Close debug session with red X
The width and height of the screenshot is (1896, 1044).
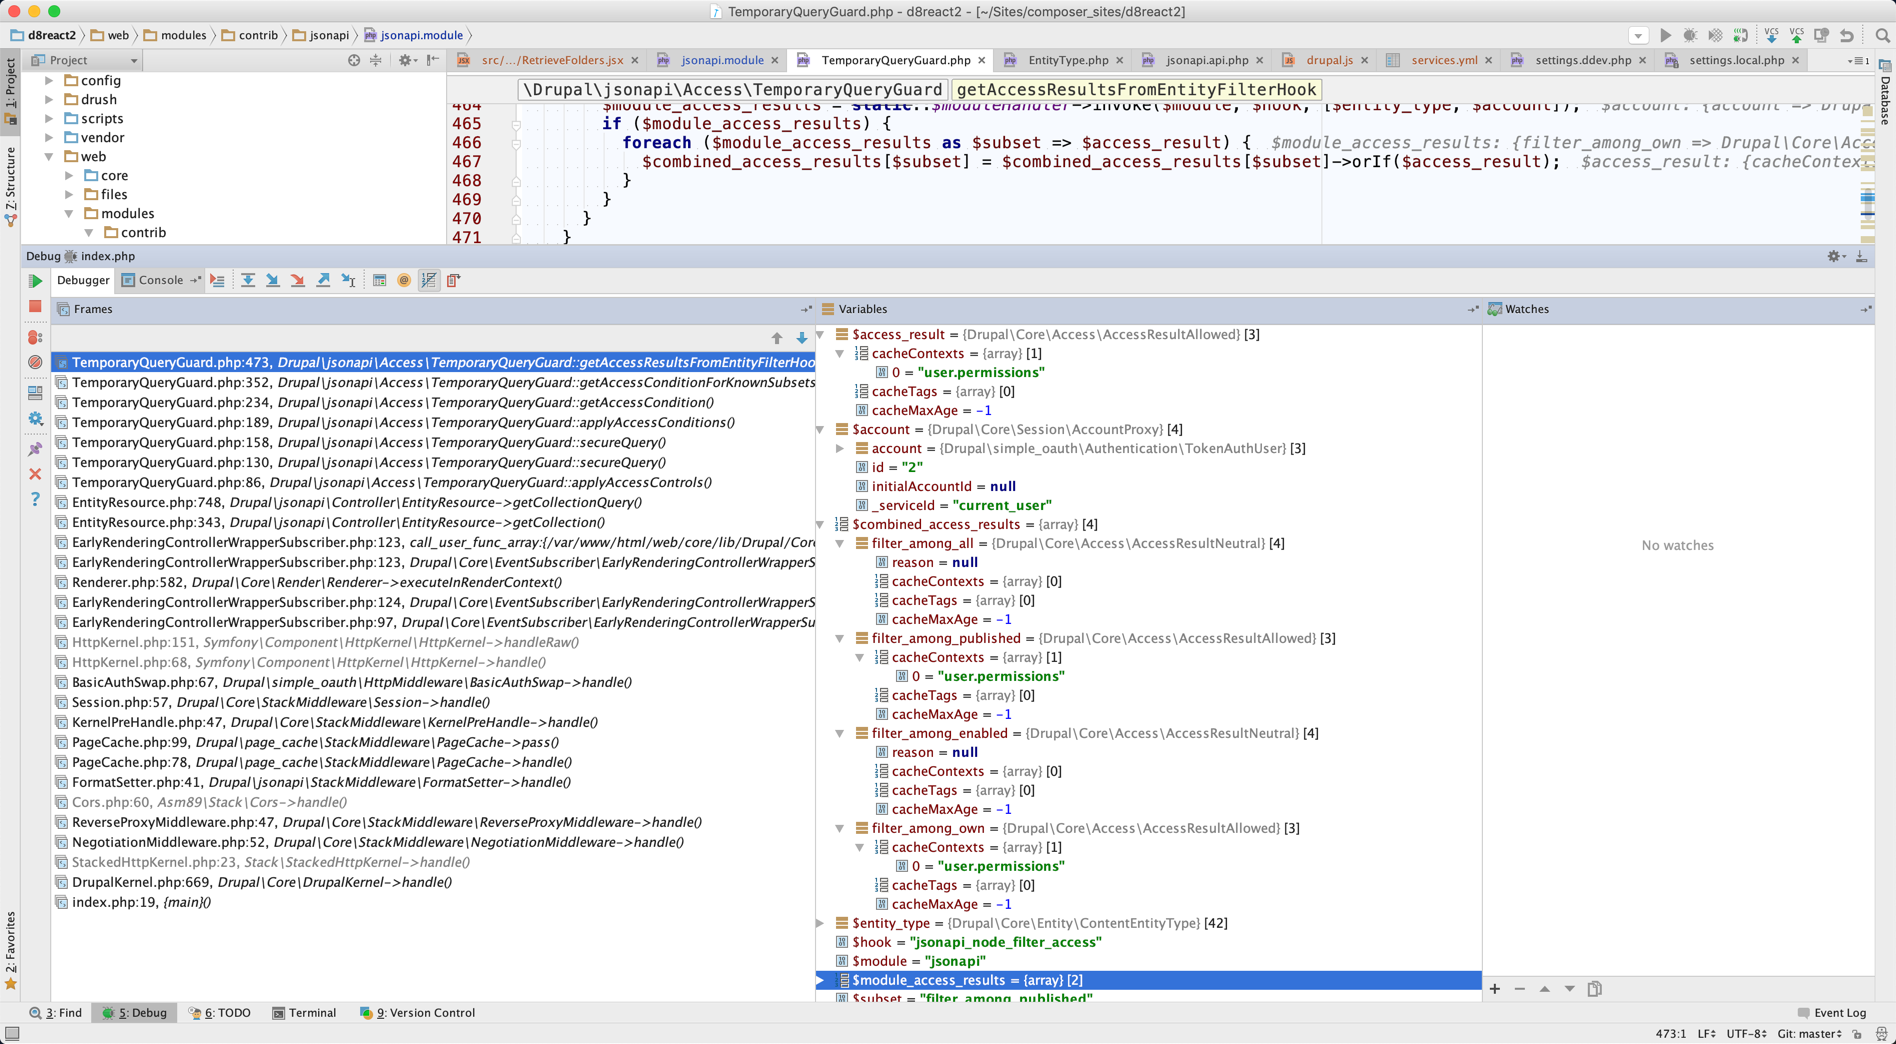click(x=36, y=474)
